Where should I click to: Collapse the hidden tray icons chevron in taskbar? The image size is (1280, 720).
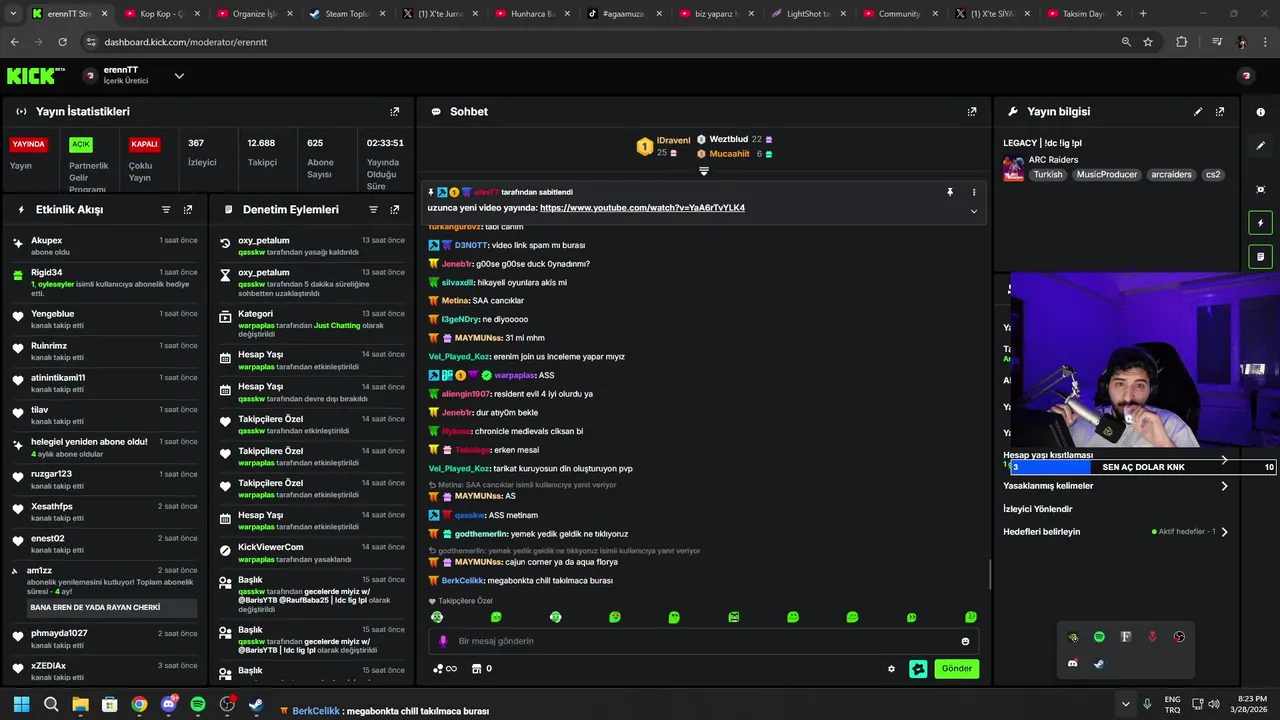point(1126,704)
